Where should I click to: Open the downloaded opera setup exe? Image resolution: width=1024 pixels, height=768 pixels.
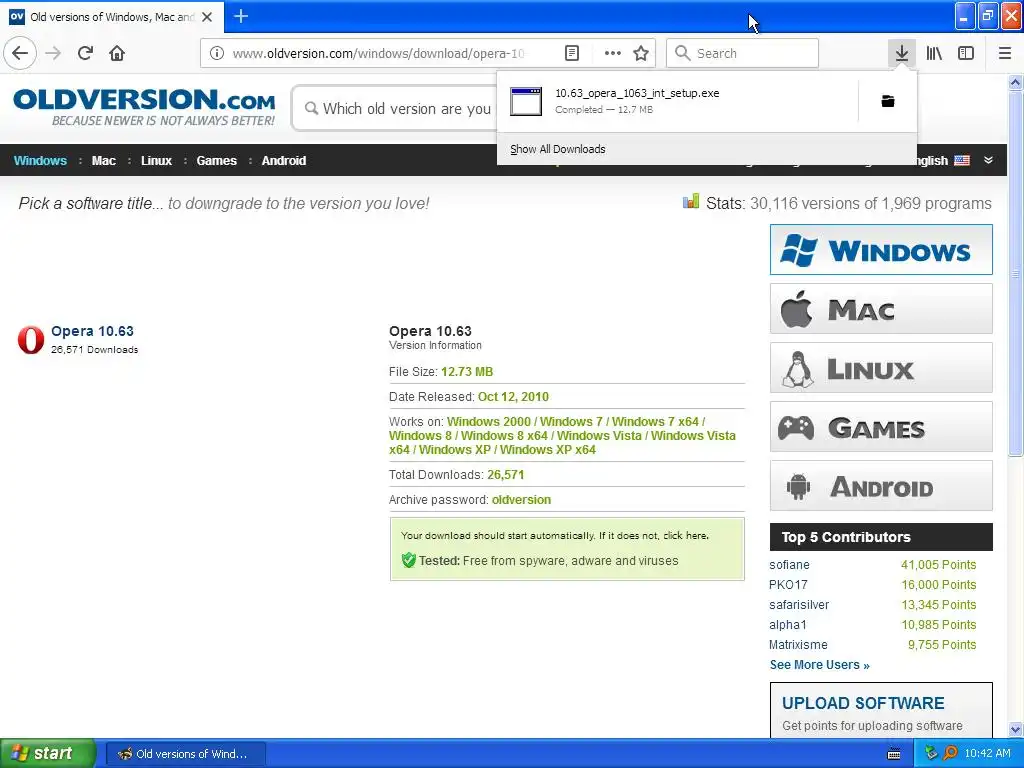(677, 101)
